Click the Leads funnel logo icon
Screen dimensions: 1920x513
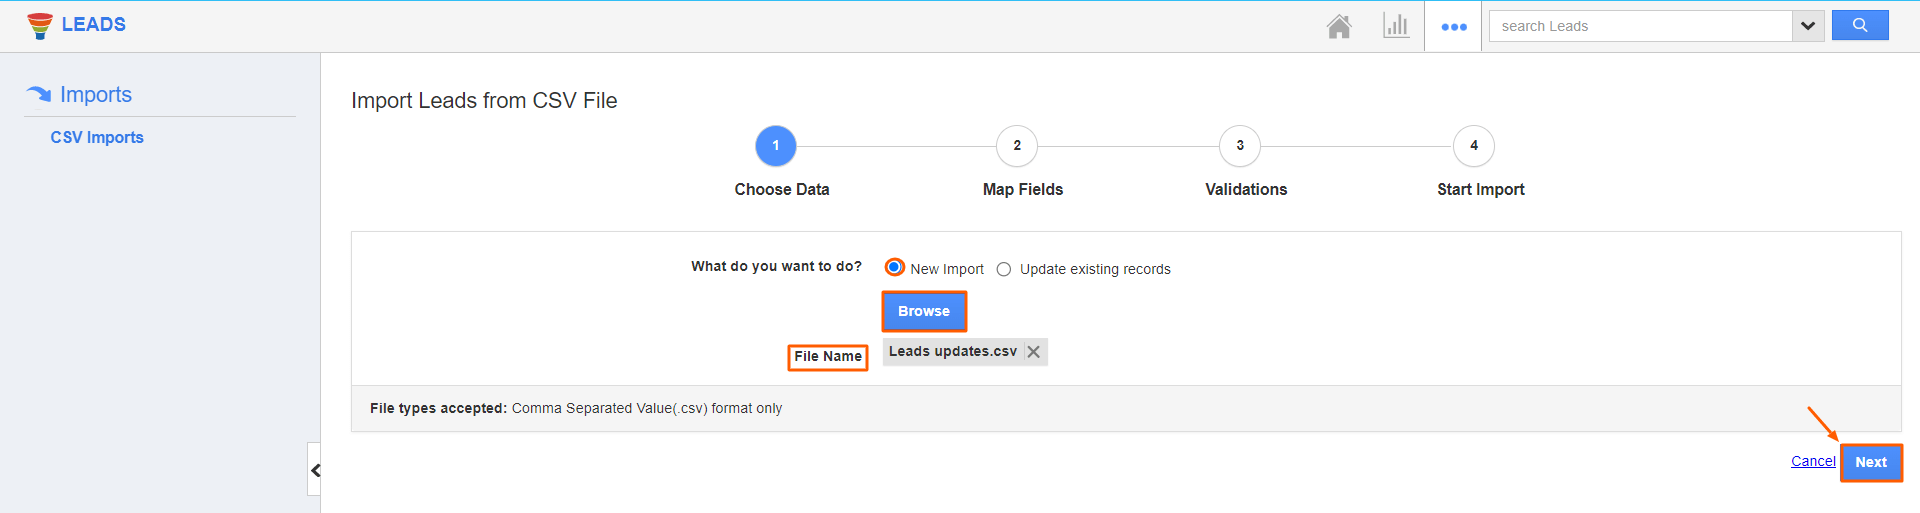coord(40,25)
